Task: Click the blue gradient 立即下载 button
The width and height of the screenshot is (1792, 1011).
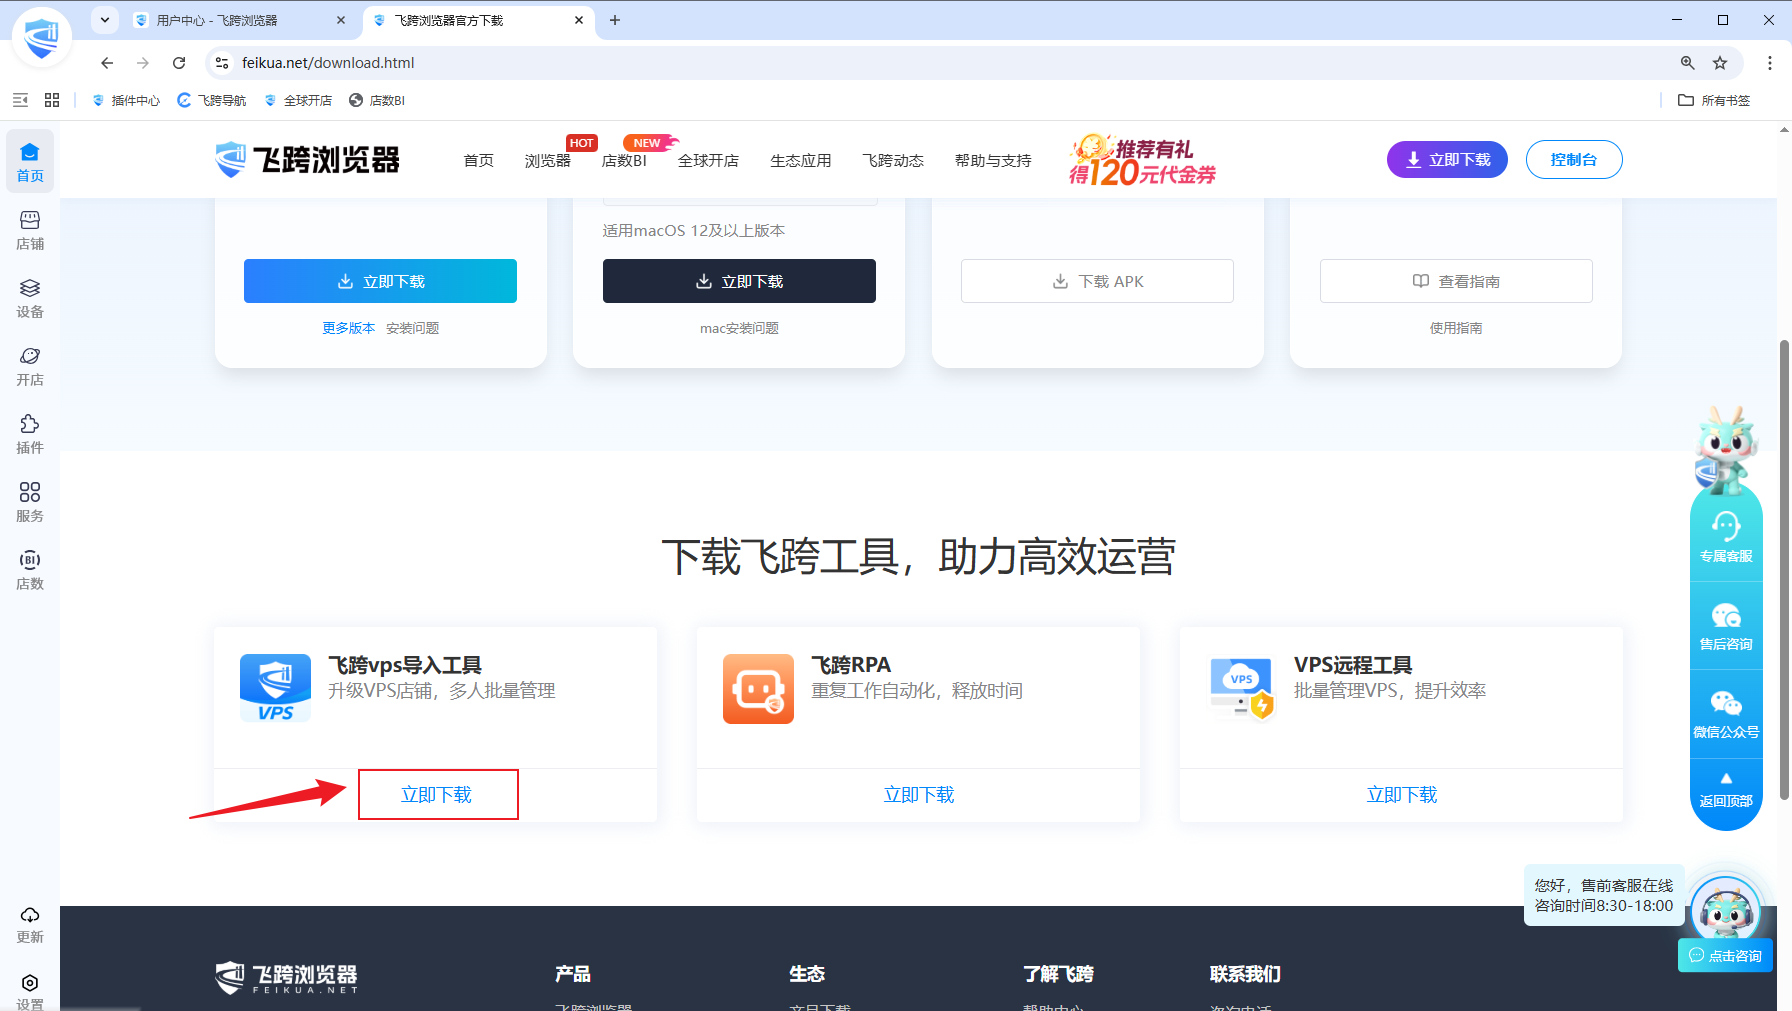Action: [x=380, y=281]
